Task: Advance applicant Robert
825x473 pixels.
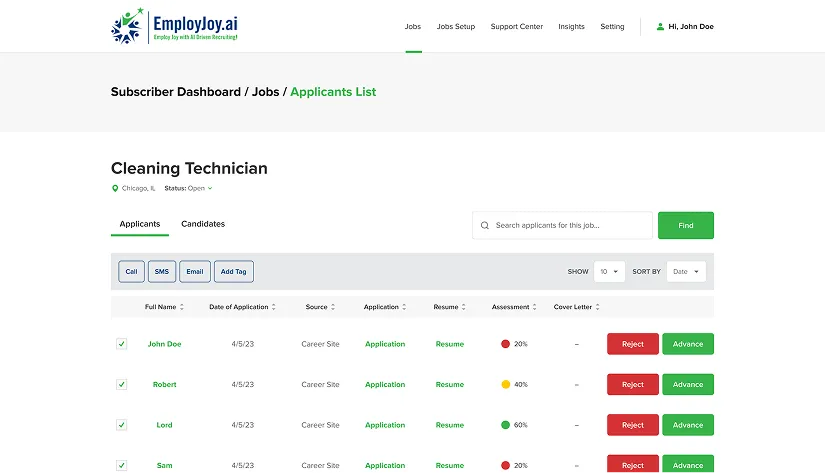Action: point(687,384)
